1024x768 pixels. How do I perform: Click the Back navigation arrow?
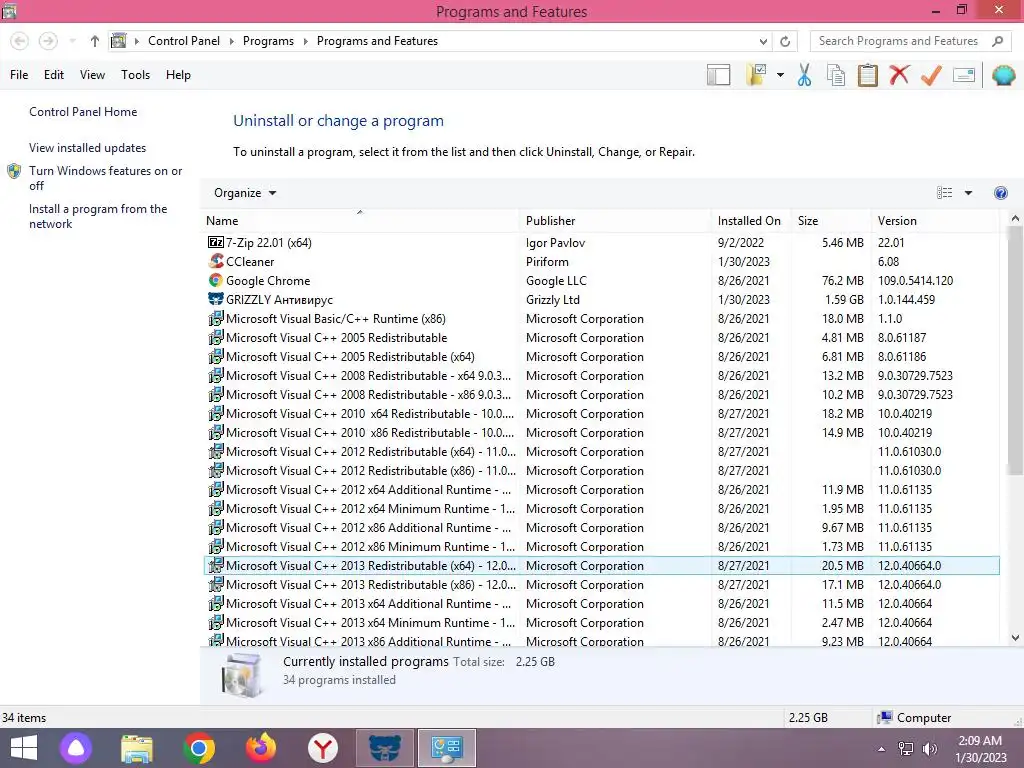tap(20, 41)
